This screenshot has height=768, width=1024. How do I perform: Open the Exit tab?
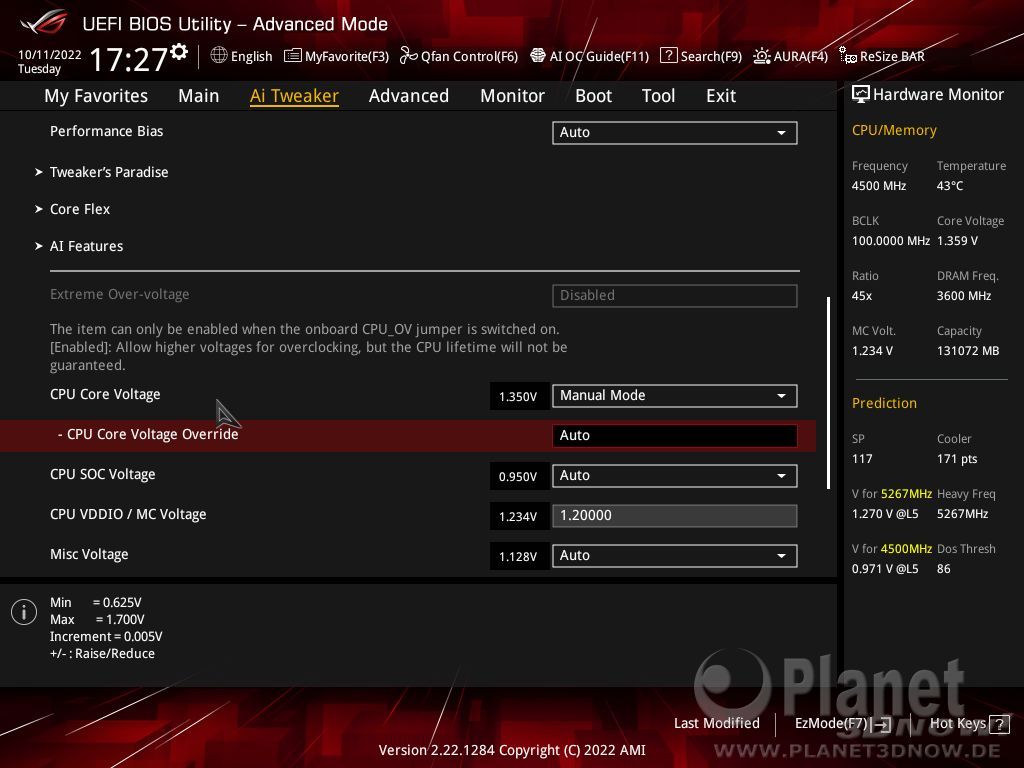pyautogui.click(x=721, y=96)
